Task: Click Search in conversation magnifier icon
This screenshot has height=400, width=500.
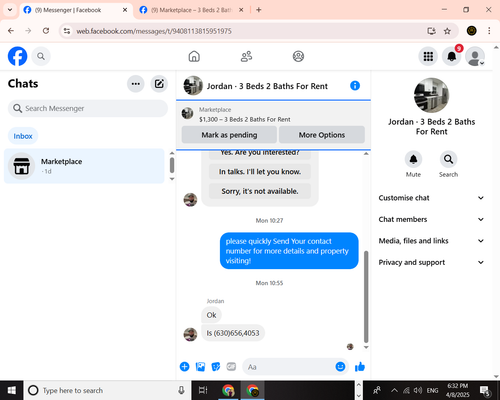Action: click(x=448, y=159)
